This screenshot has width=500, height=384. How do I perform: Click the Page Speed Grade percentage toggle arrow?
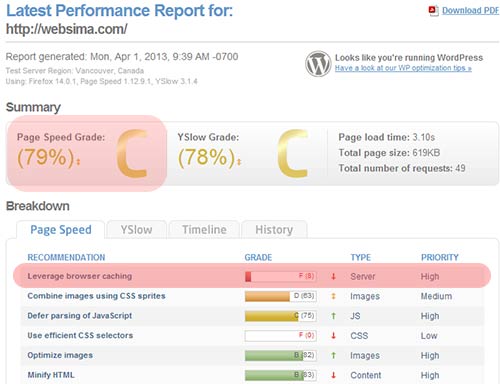click(x=78, y=162)
